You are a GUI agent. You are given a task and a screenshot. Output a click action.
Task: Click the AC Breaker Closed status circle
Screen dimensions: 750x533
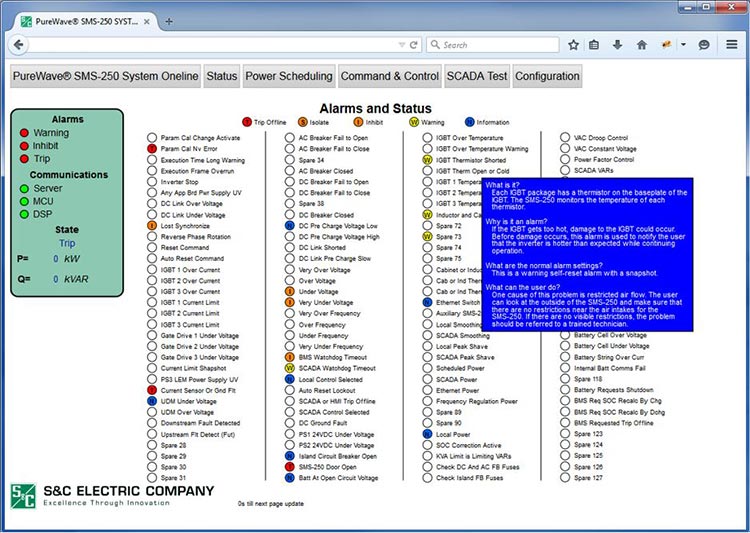[289, 171]
